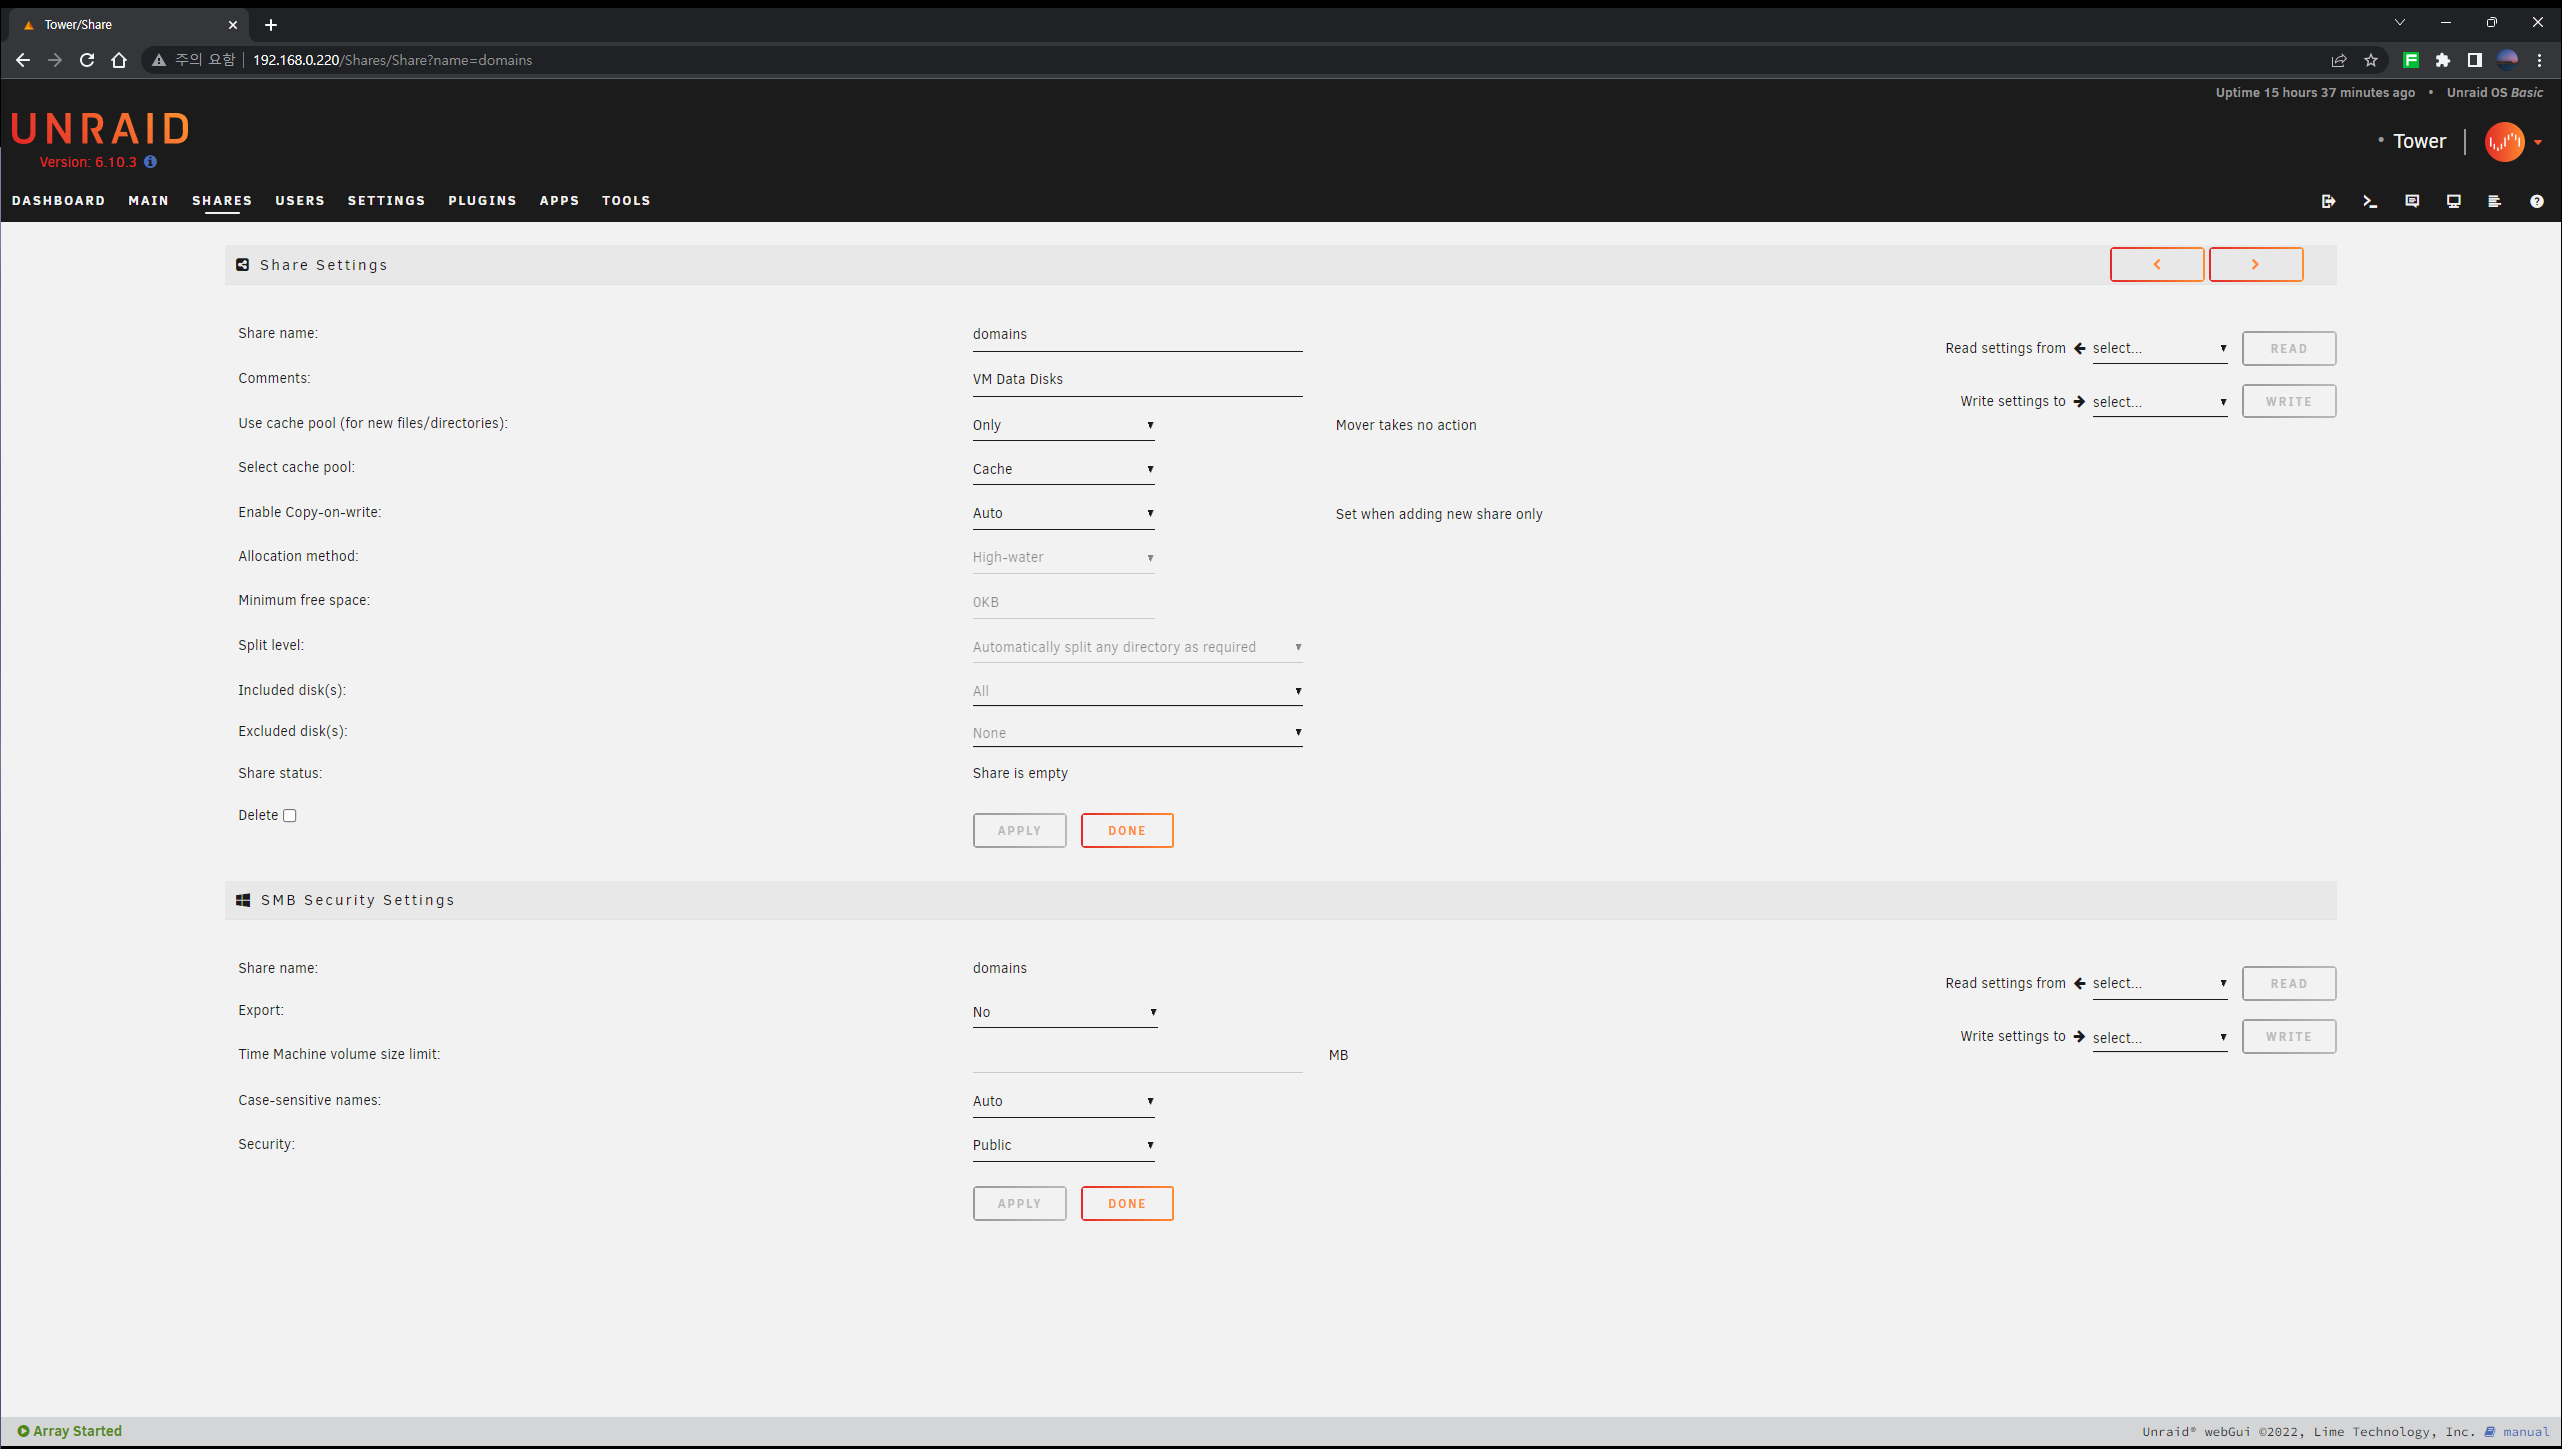Click the monitor info icon

2453,201
